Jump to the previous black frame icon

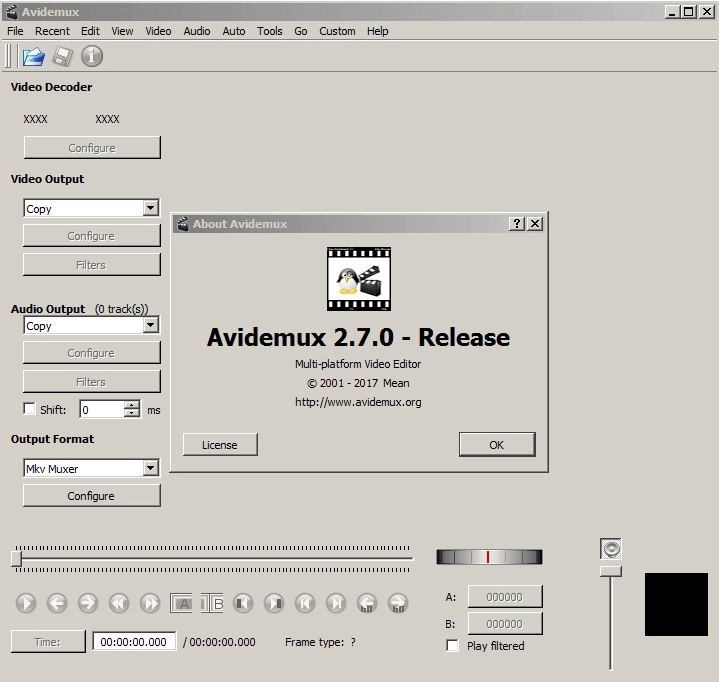click(243, 603)
